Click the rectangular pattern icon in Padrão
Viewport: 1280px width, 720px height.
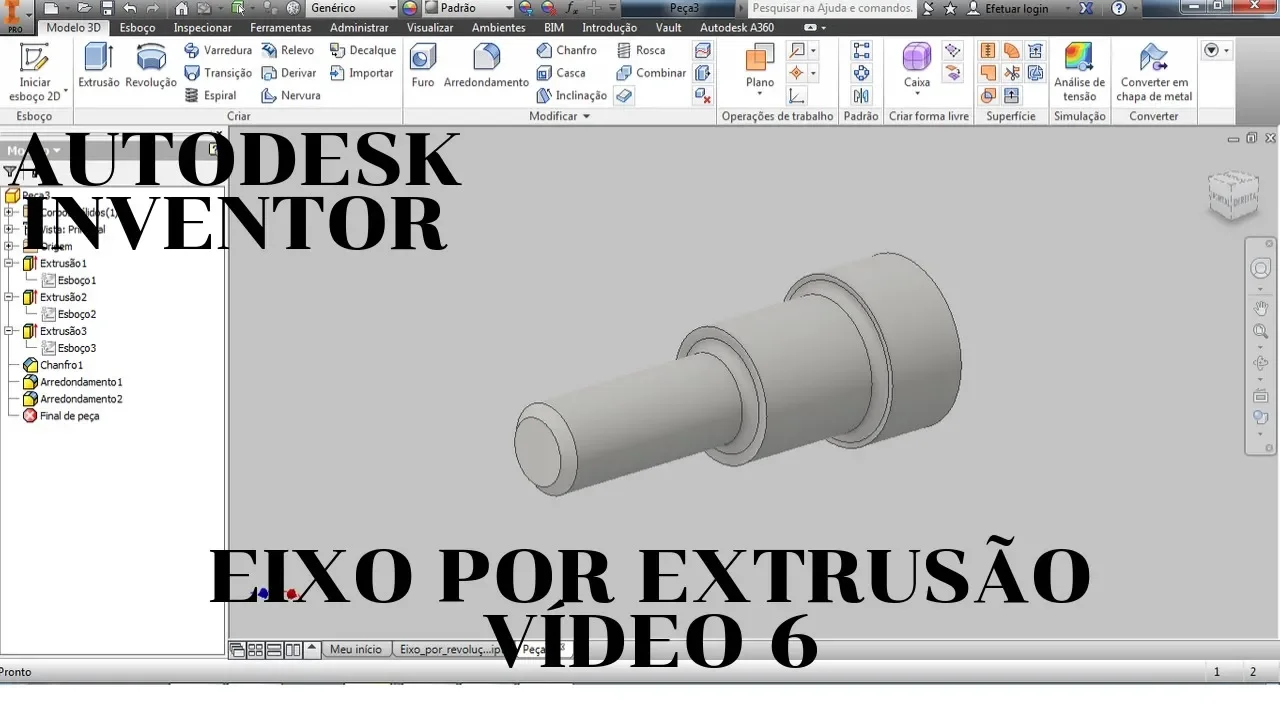click(861, 50)
